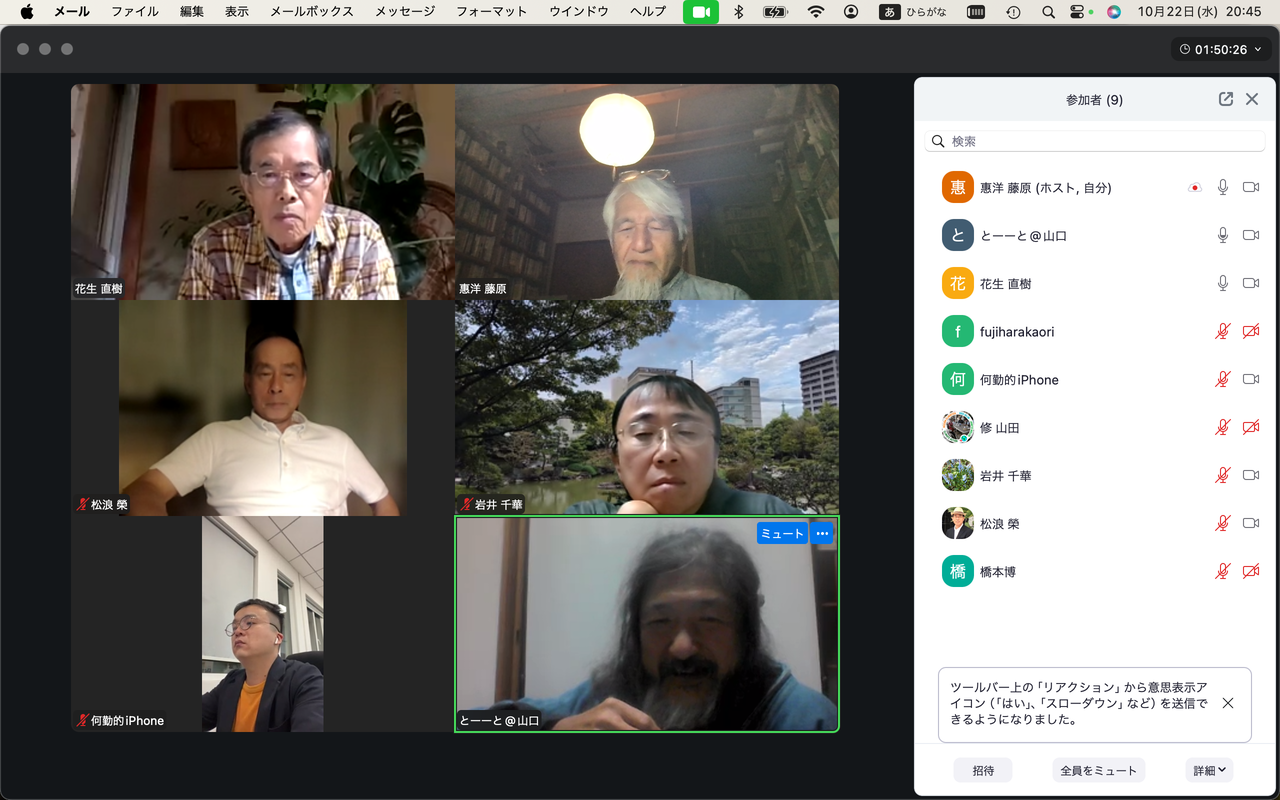Screen dimensions: 1280x800
Task: Click muted microphone icon for 松浪 榮
Action: (x=1222, y=523)
